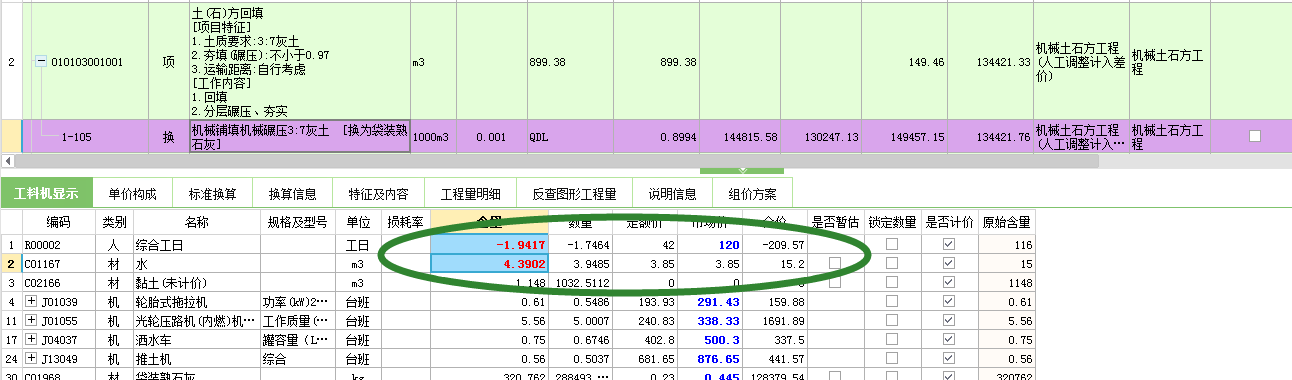Uncheck 是否计价 for 水 row

point(949,264)
